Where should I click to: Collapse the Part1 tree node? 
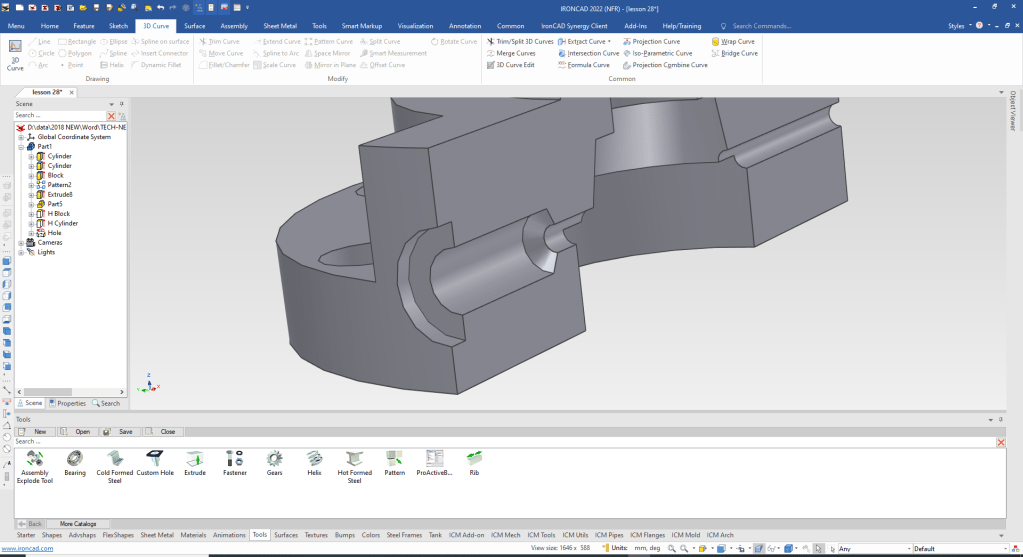(21, 147)
